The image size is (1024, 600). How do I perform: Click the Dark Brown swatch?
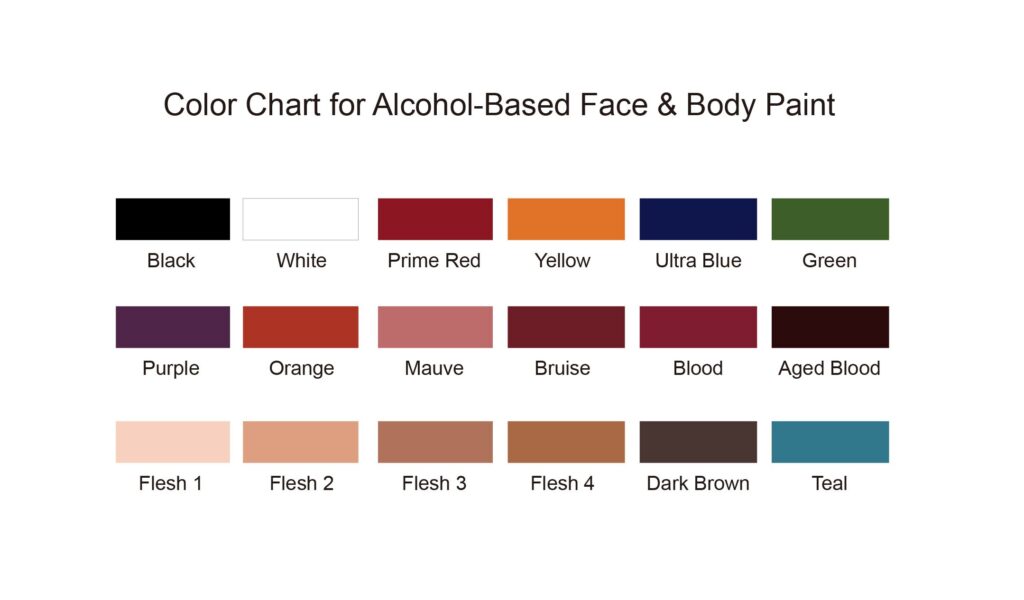click(x=698, y=442)
